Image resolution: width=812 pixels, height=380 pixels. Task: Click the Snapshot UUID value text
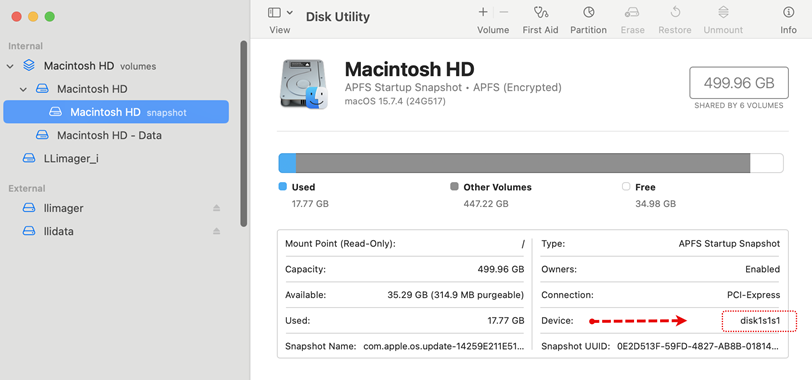coord(699,346)
